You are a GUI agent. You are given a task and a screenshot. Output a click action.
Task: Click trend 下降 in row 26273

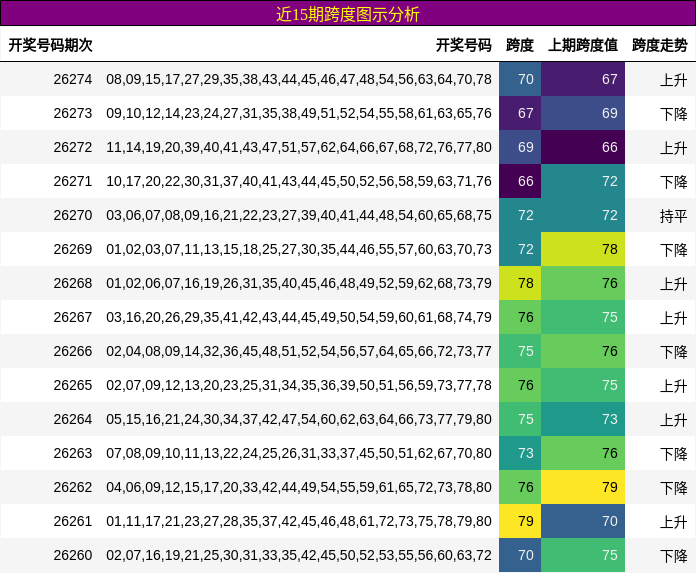(674, 114)
